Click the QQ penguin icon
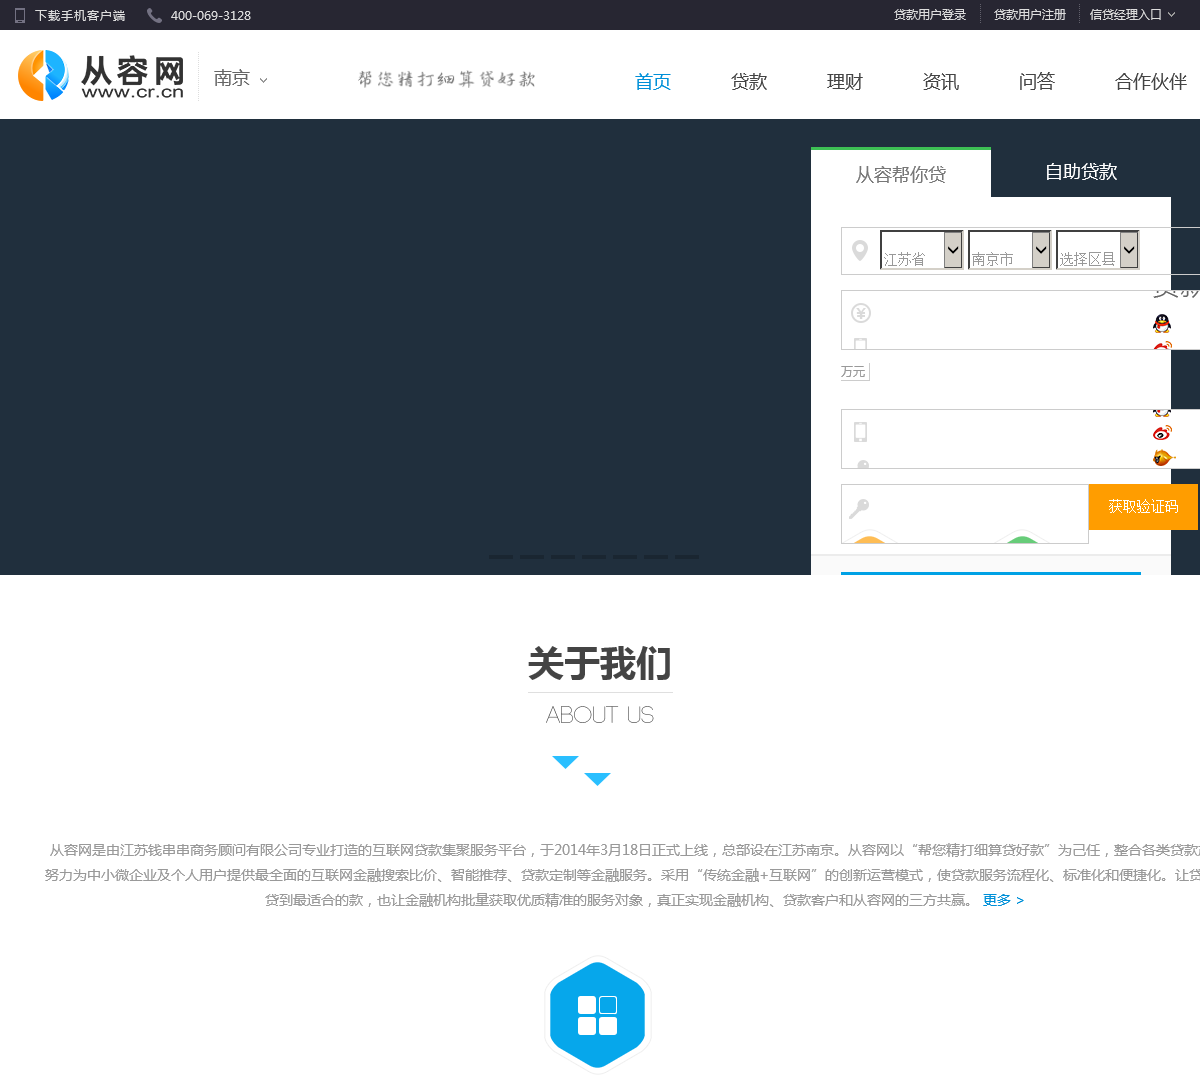The image size is (1200, 1091). click(1161, 323)
